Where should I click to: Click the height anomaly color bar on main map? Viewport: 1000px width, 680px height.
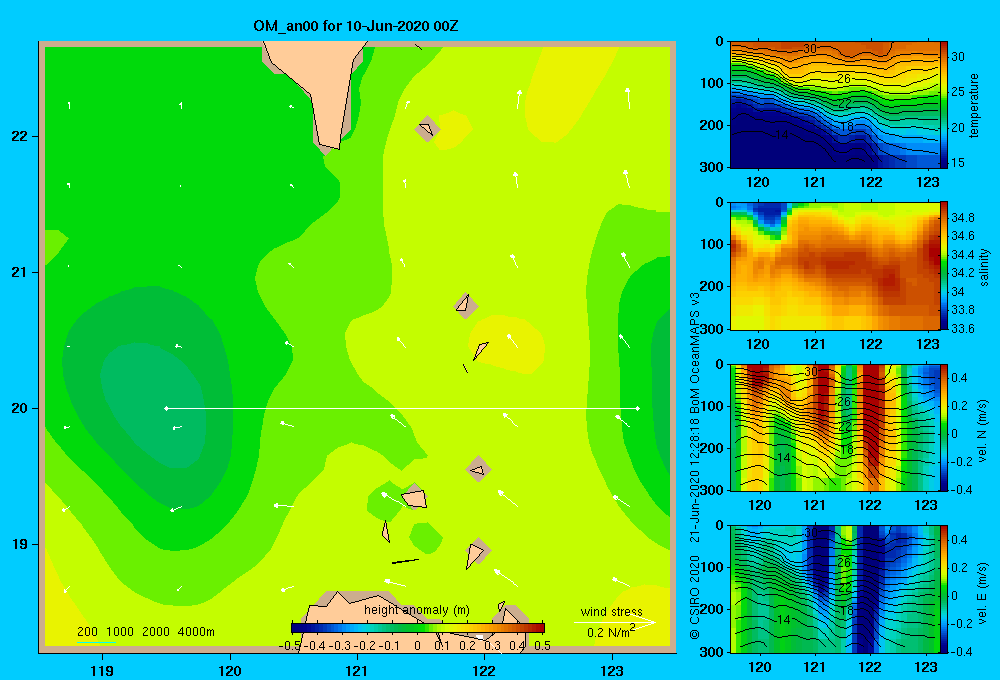(x=418, y=628)
